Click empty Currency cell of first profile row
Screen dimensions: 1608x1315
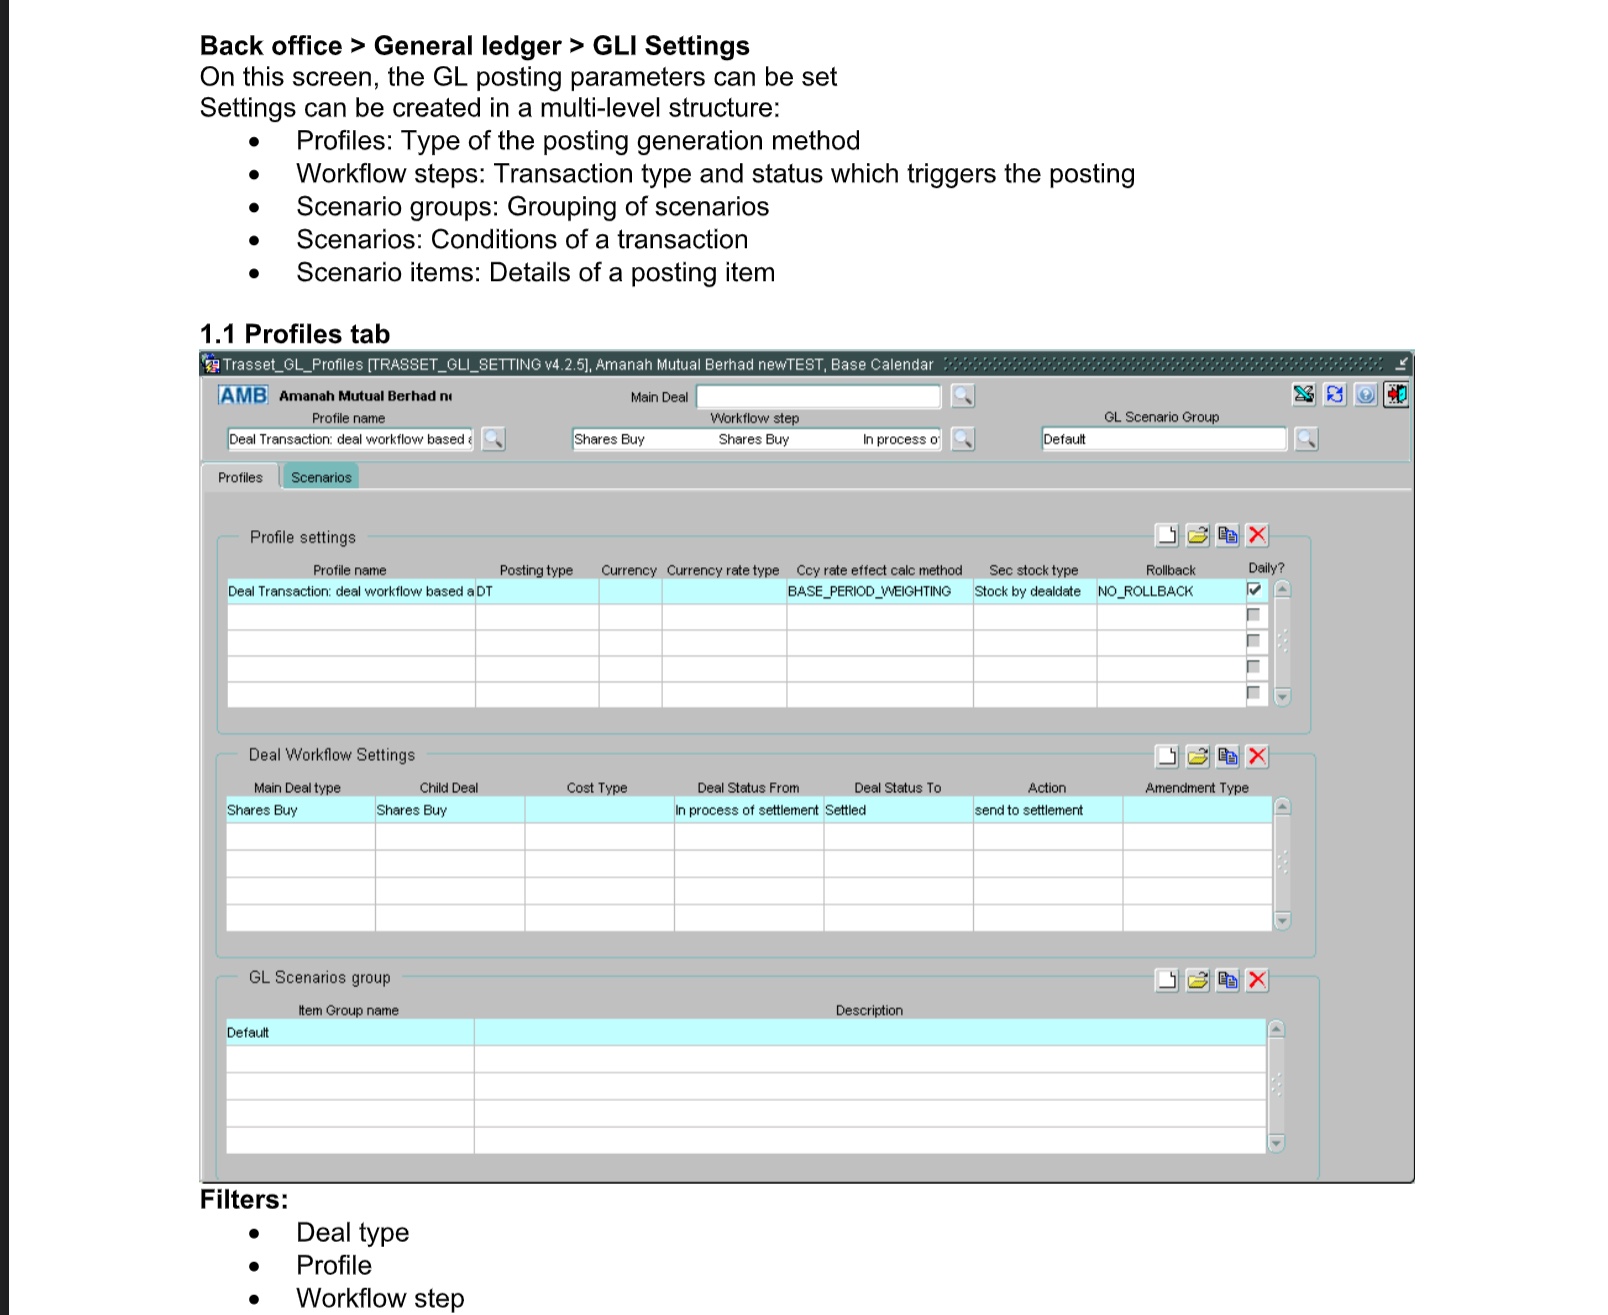630,591
